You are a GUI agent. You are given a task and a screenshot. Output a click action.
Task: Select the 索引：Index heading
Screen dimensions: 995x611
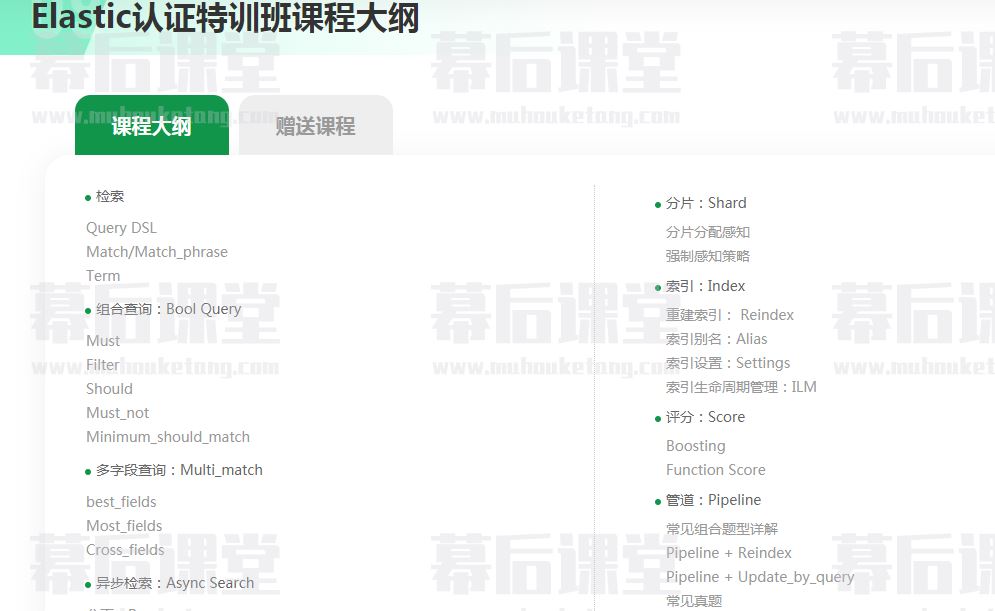pos(705,286)
